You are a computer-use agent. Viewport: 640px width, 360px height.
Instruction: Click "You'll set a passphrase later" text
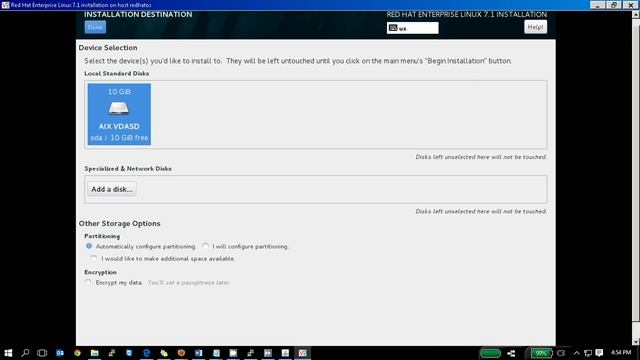(x=189, y=282)
